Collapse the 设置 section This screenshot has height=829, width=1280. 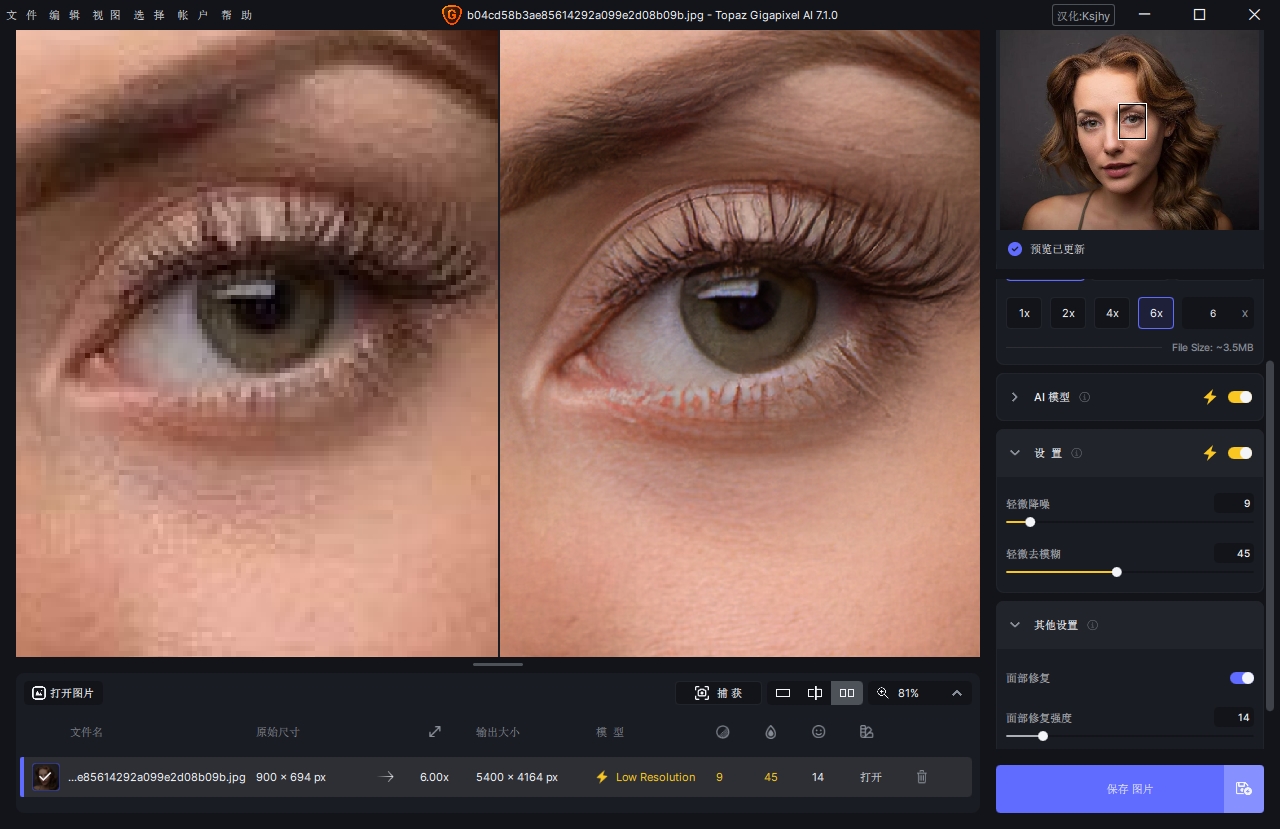1015,453
